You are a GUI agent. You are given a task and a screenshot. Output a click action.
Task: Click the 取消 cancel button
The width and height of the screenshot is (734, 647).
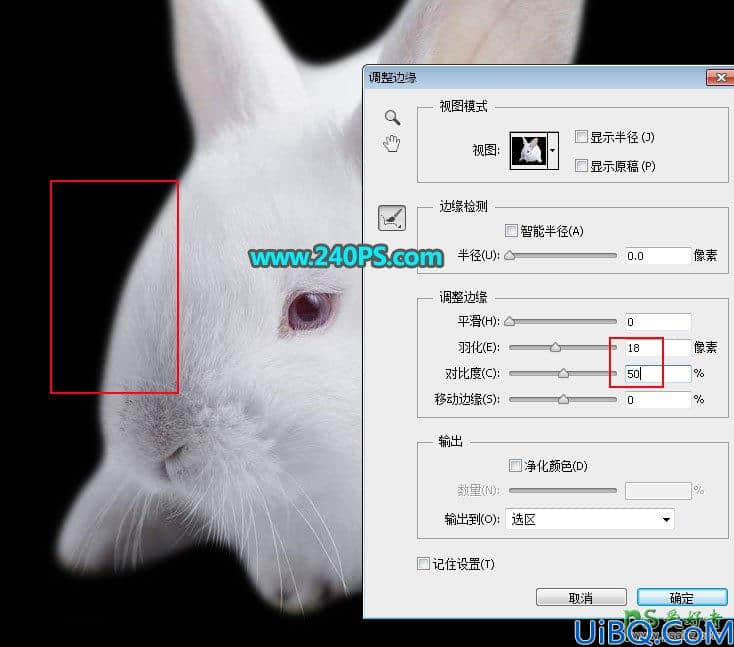click(581, 597)
